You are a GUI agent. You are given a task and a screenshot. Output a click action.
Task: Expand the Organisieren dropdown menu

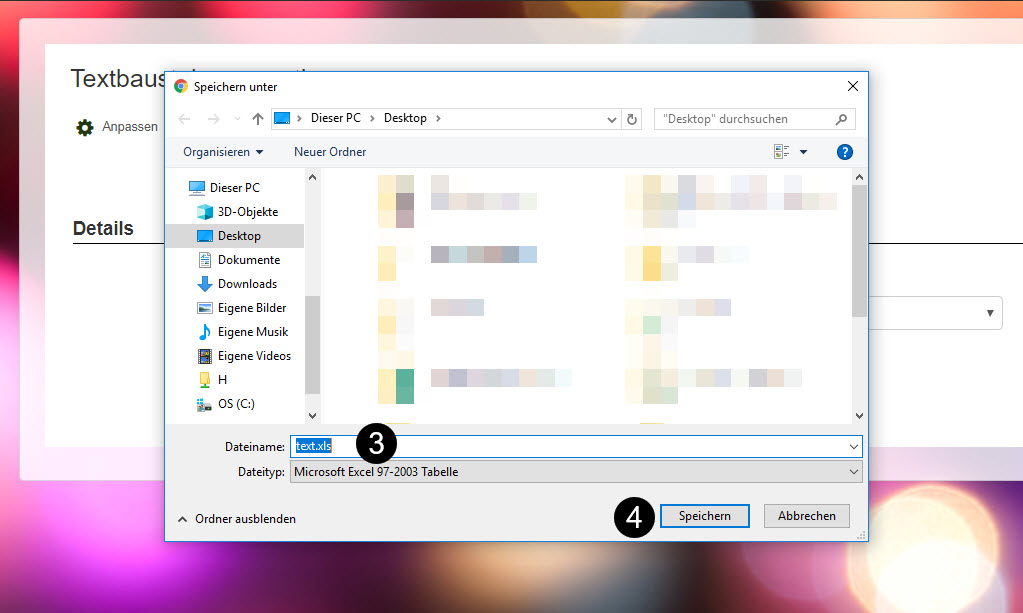coord(223,152)
